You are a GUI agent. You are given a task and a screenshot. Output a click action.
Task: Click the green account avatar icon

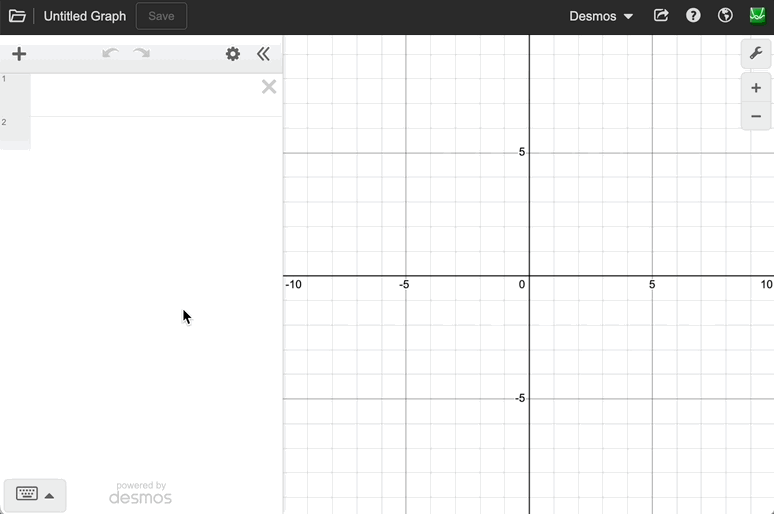(757, 16)
